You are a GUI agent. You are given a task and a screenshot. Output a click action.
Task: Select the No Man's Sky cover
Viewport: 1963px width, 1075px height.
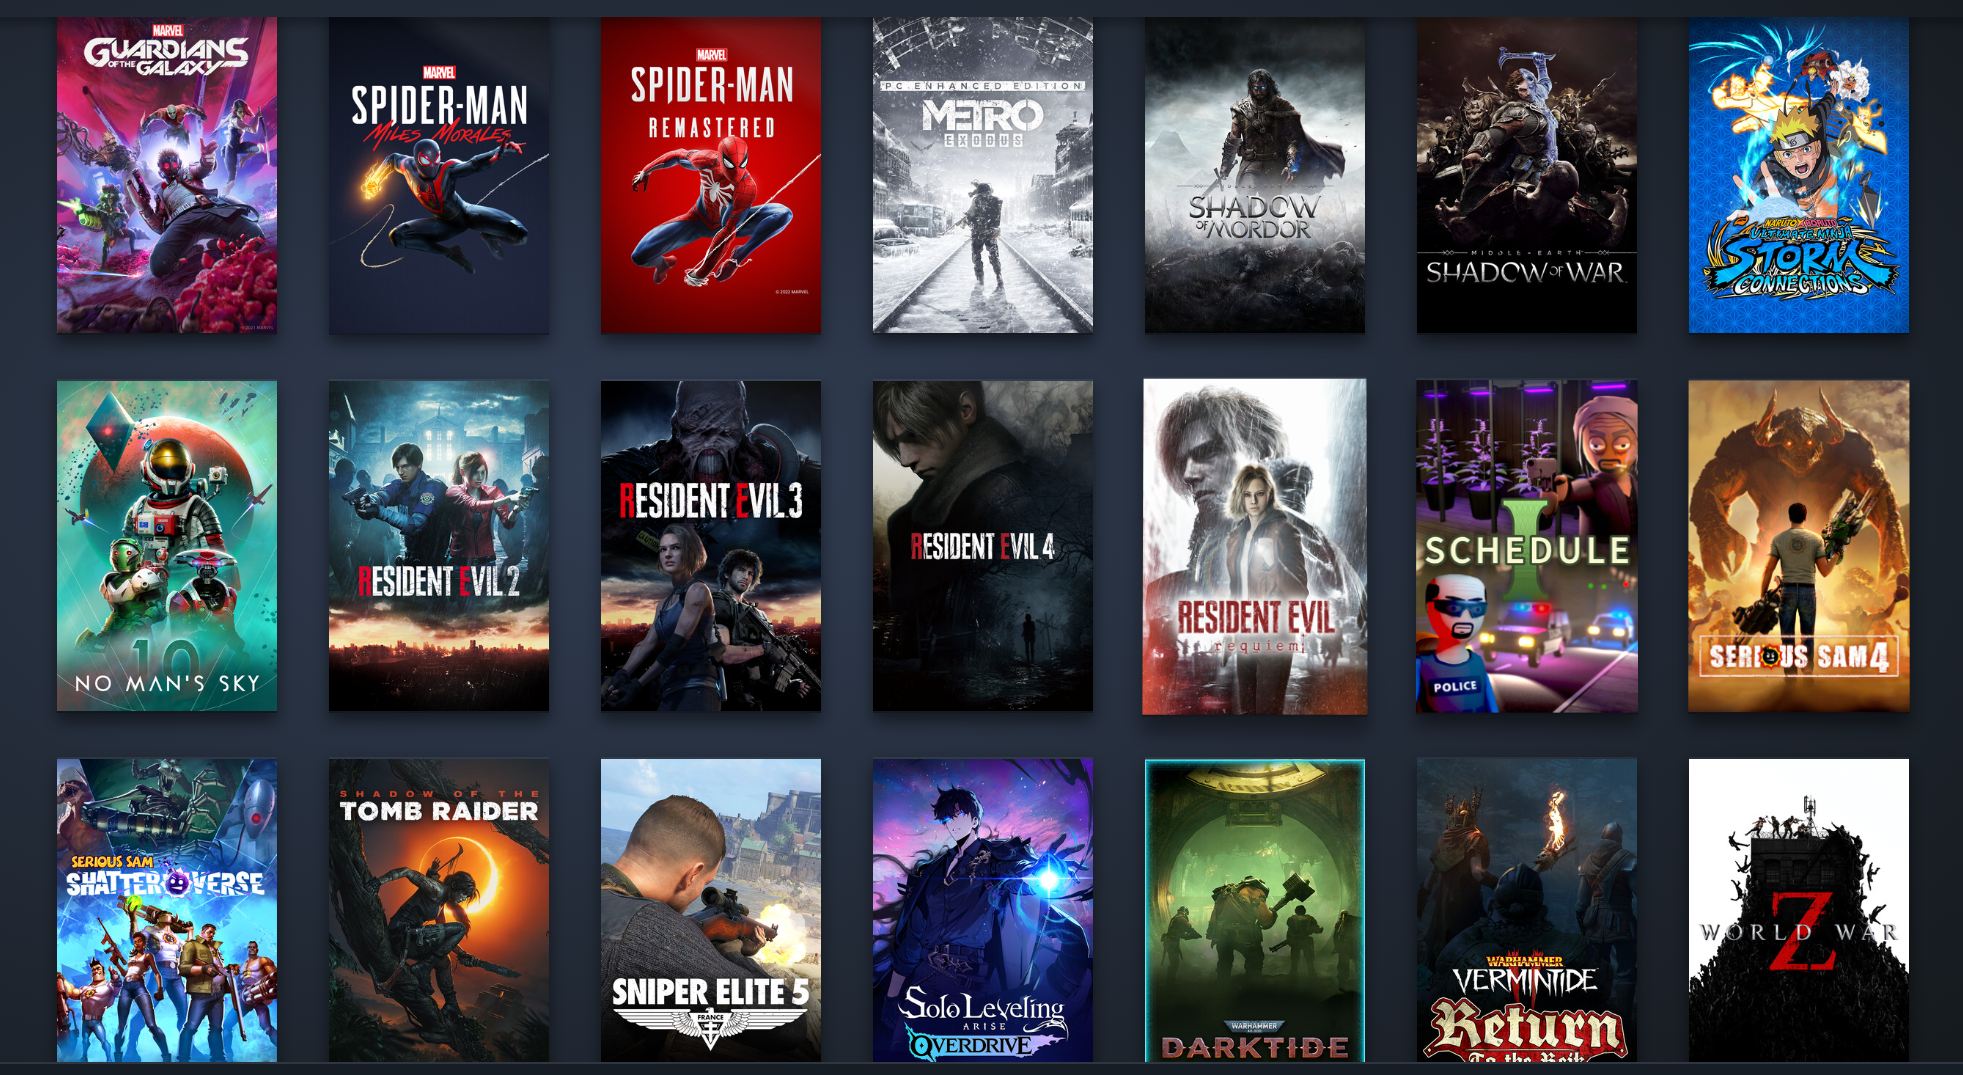(167, 546)
